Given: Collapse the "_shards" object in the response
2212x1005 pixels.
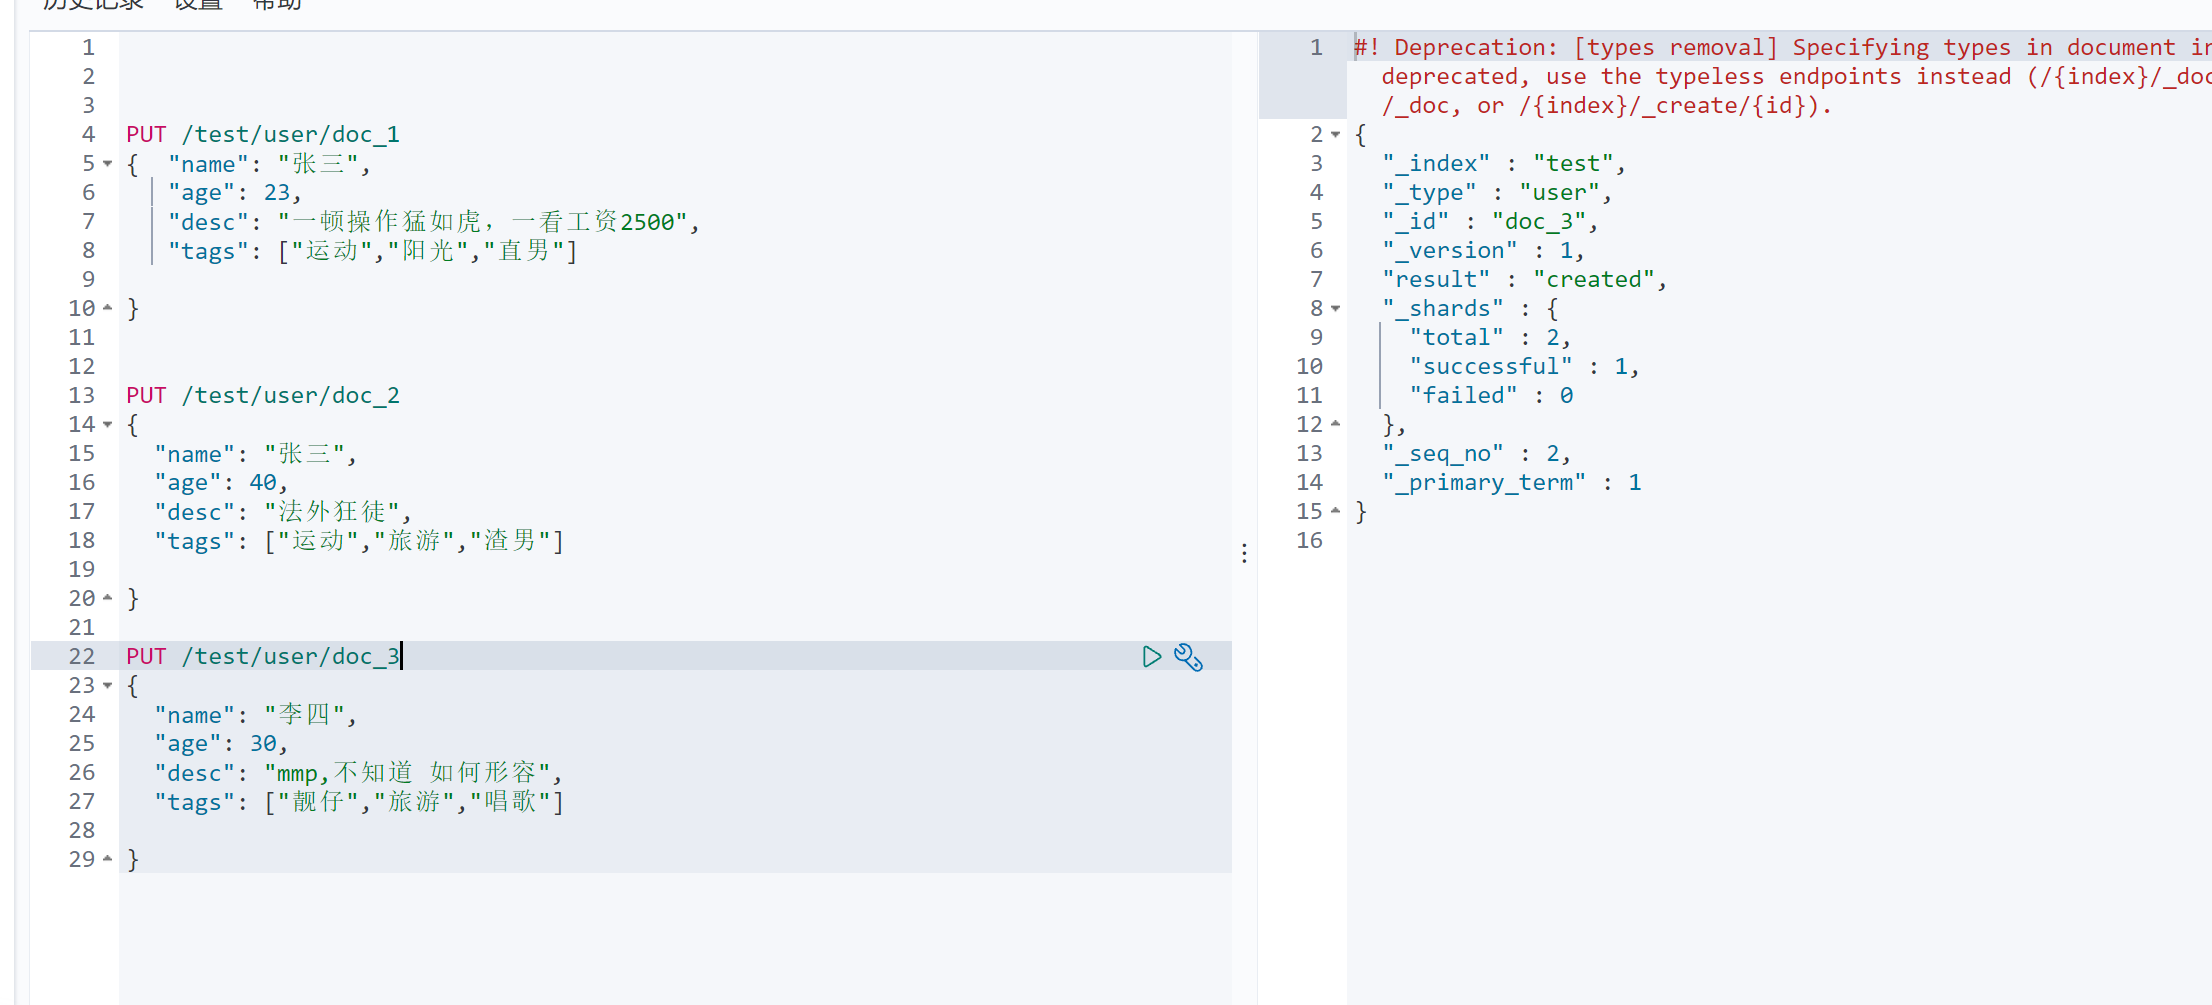Looking at the screenshot, I should [1335, 308].
